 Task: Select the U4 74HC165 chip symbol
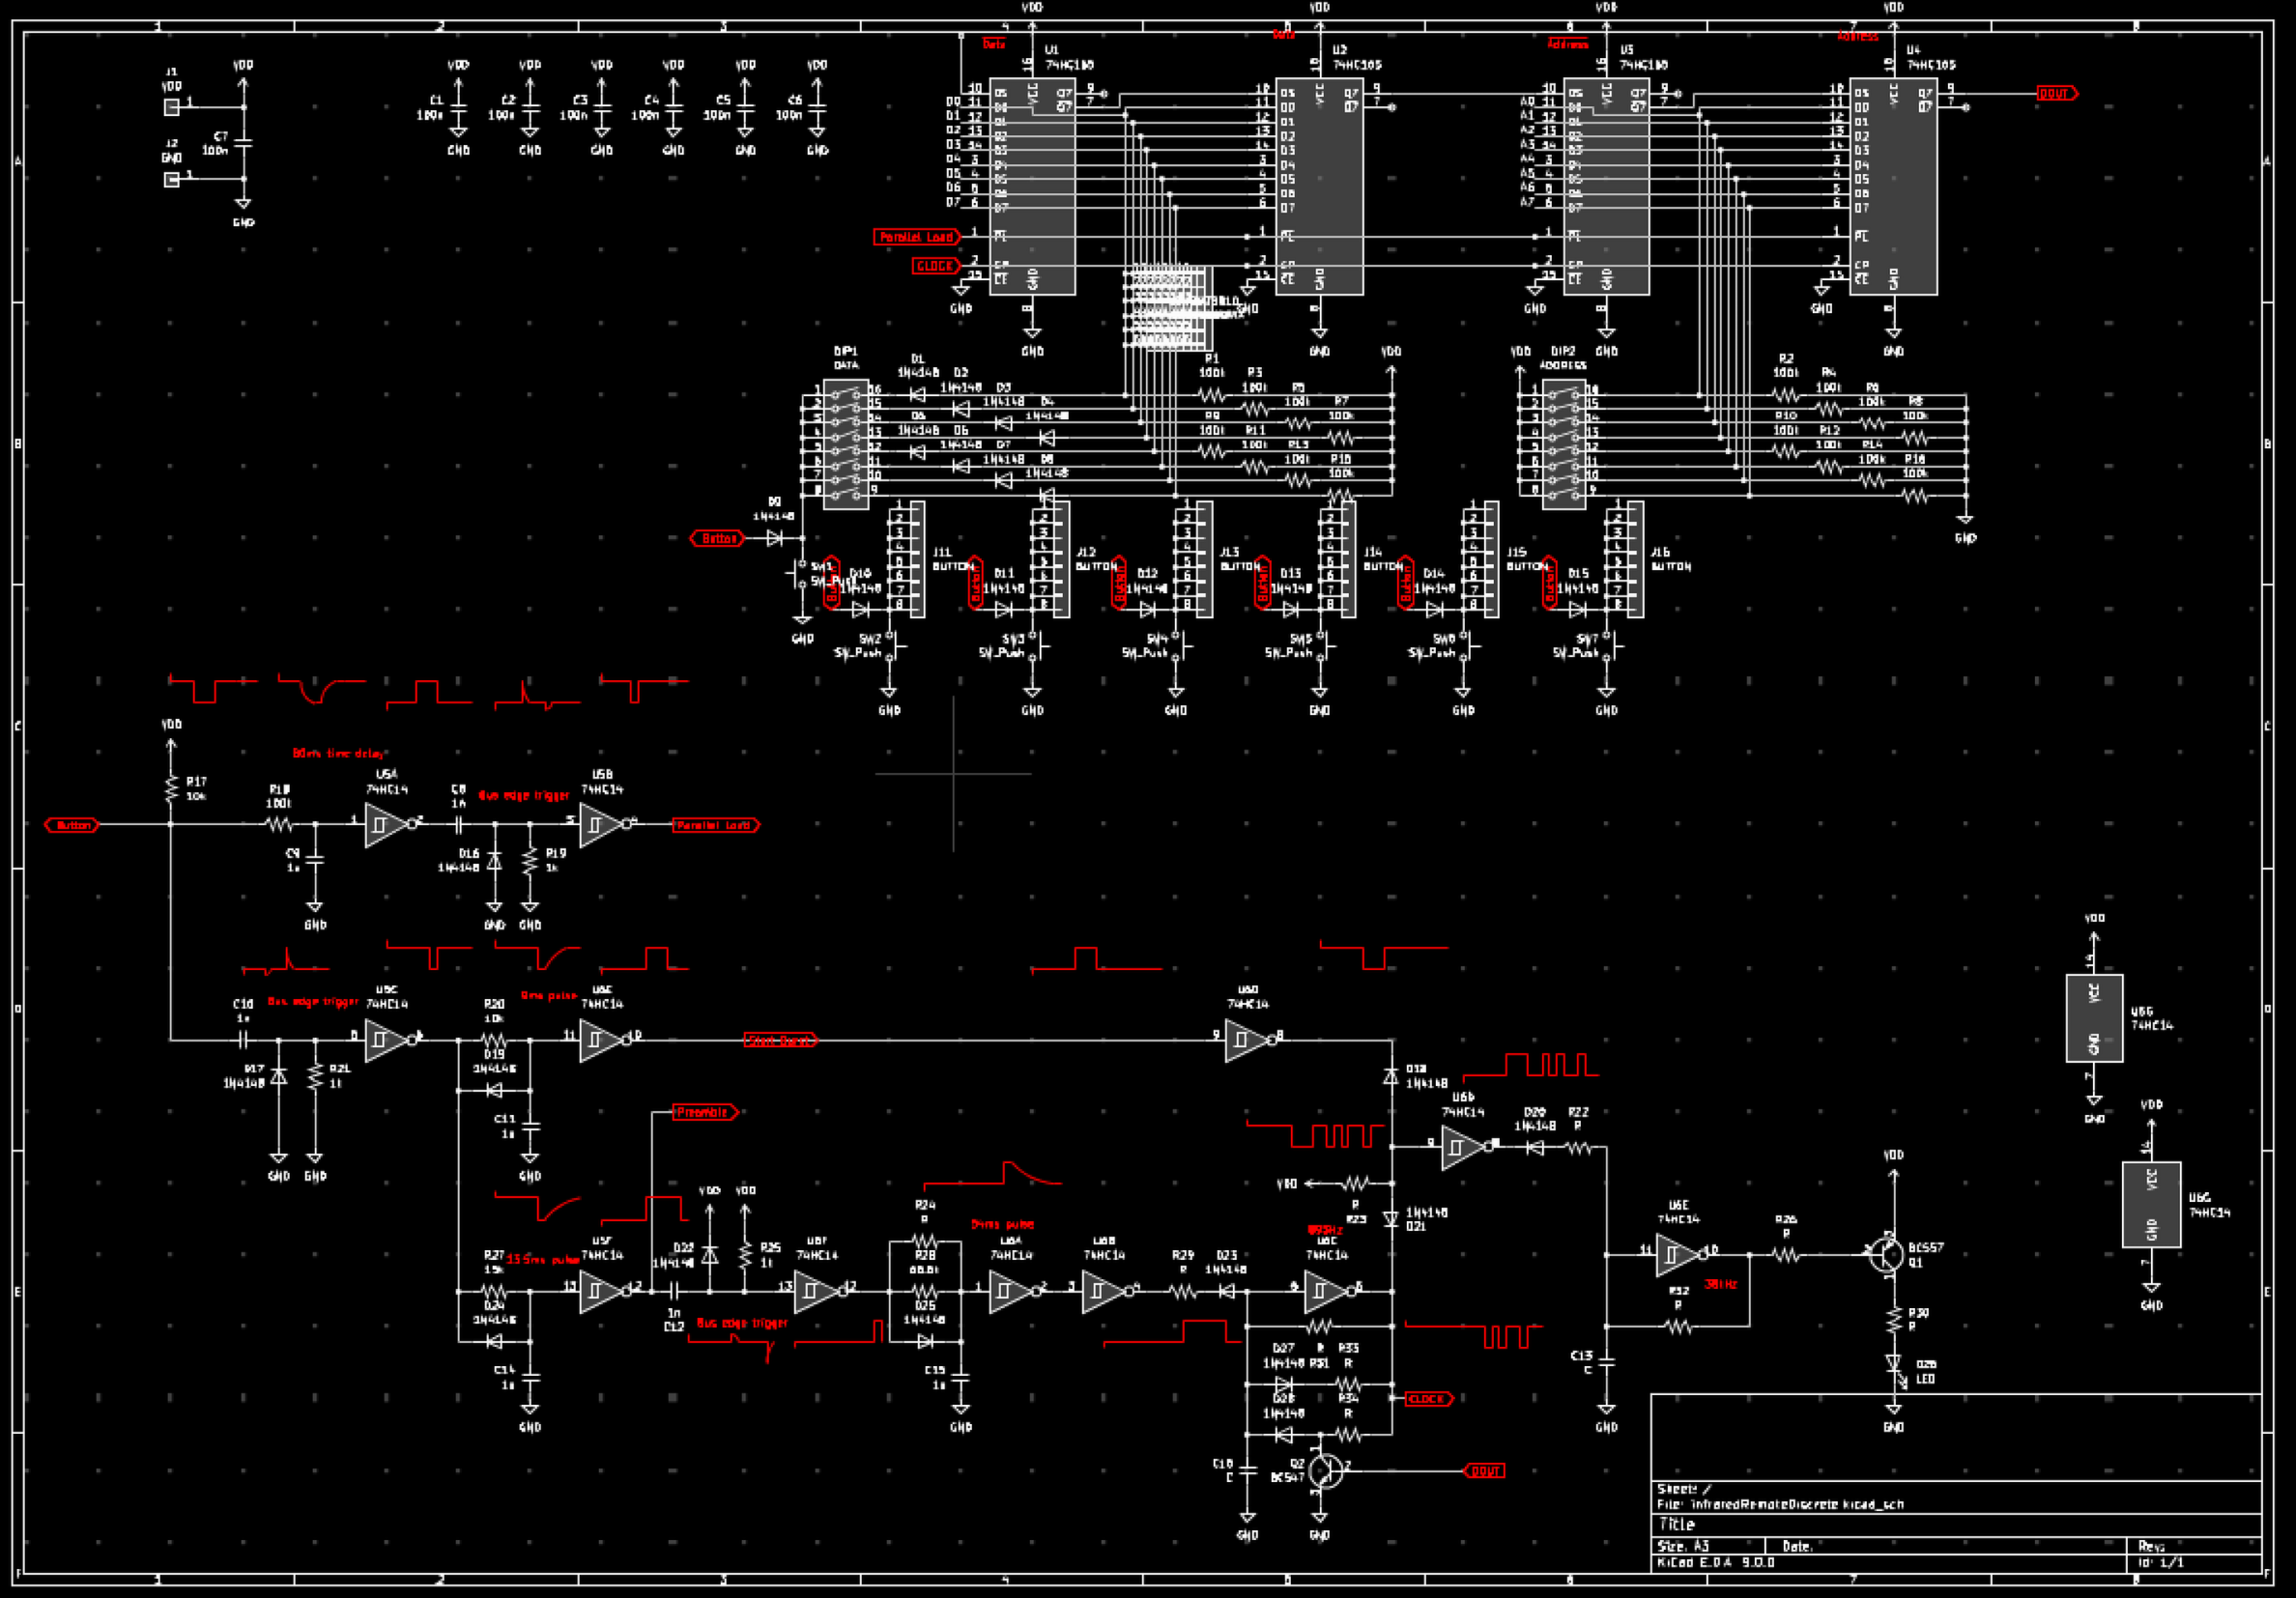(x=1893, y=186)
